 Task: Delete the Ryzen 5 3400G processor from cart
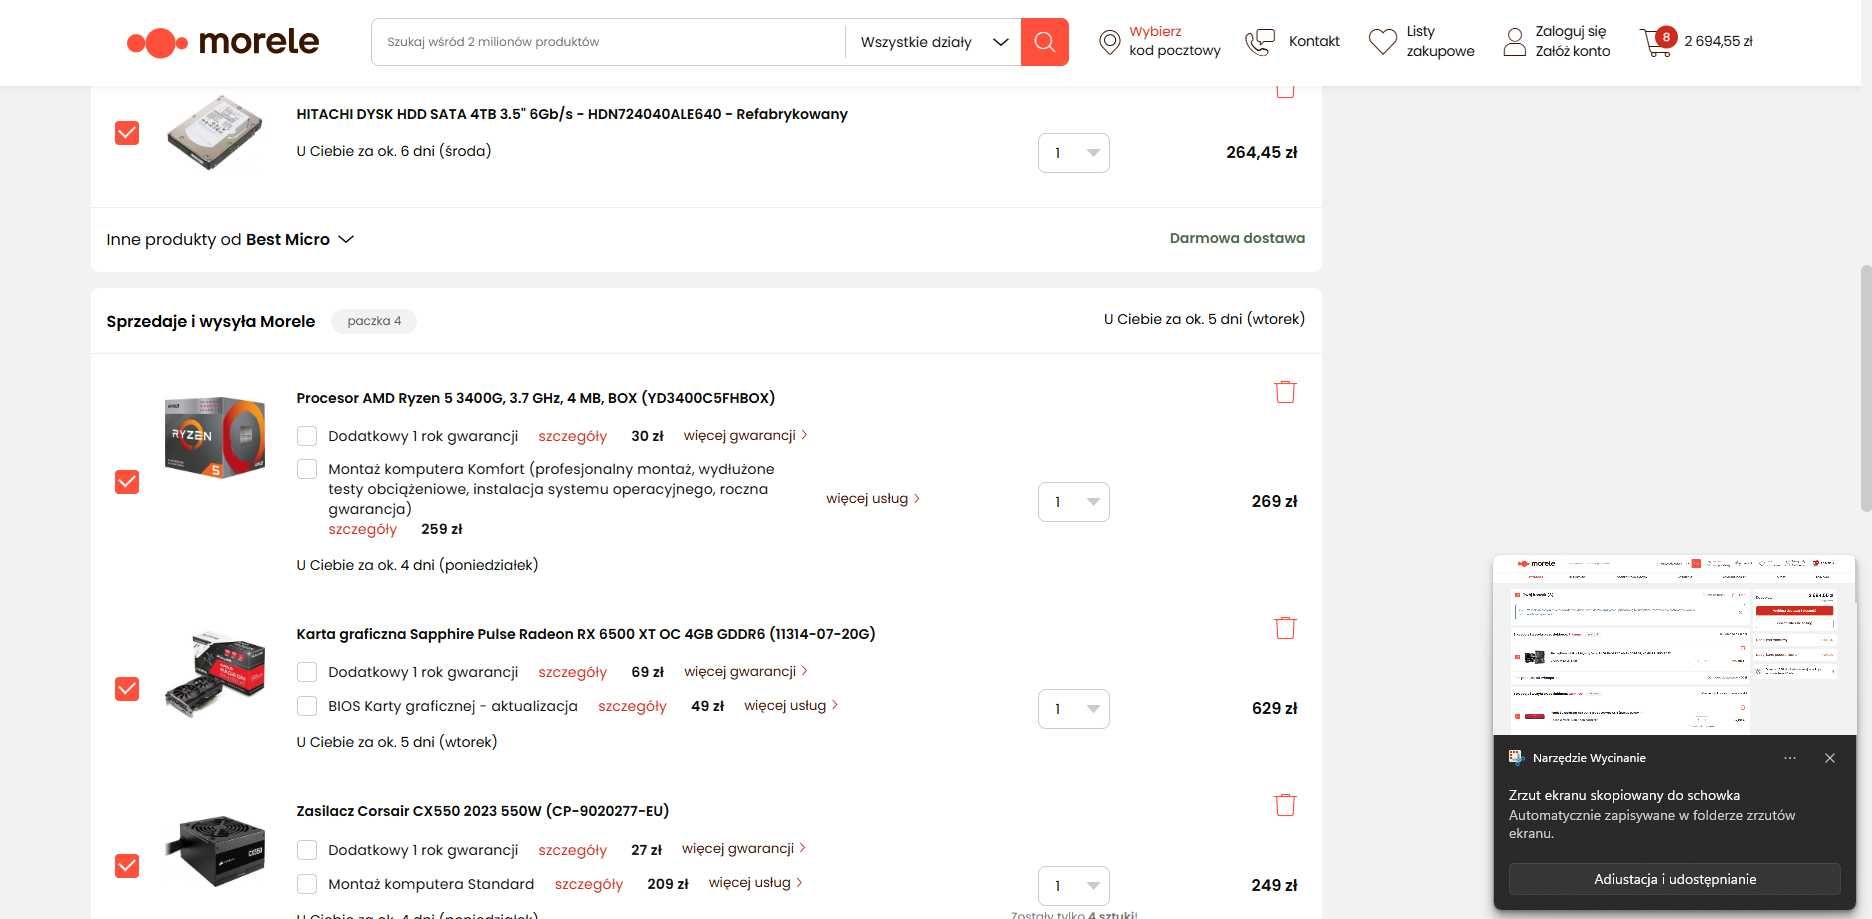pos(1285,392)
